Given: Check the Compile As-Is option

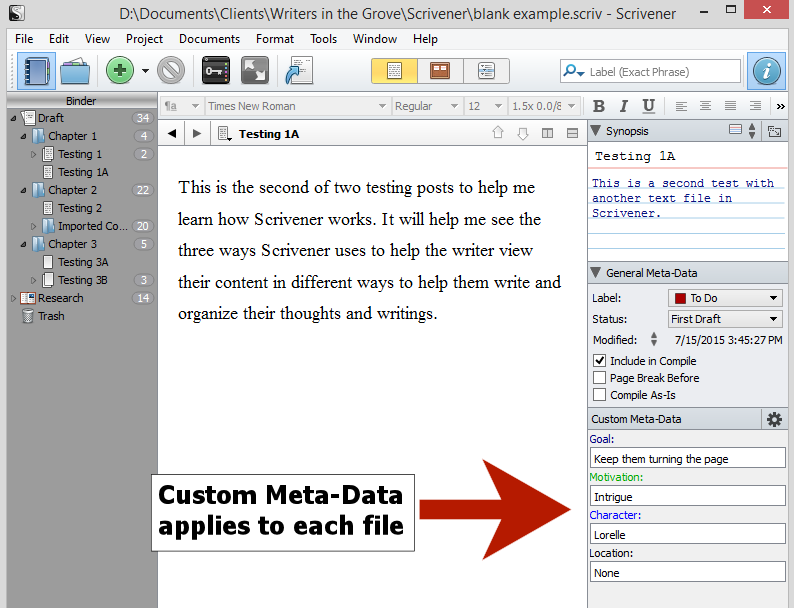Looking at the screenshot, I should pos(599,395).
